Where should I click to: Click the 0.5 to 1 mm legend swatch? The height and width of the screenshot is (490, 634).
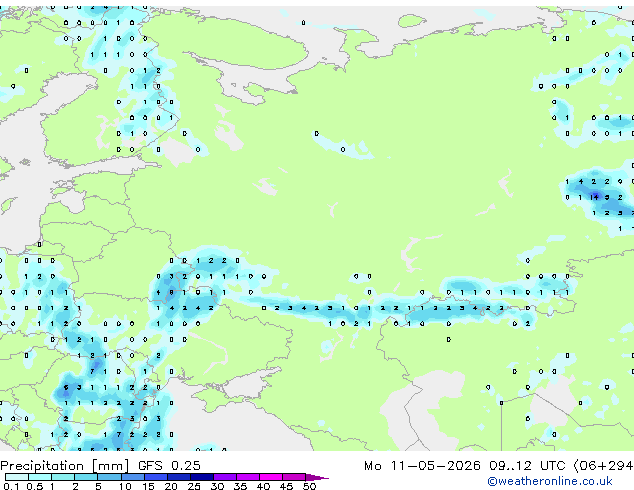(x=40, y=477)
